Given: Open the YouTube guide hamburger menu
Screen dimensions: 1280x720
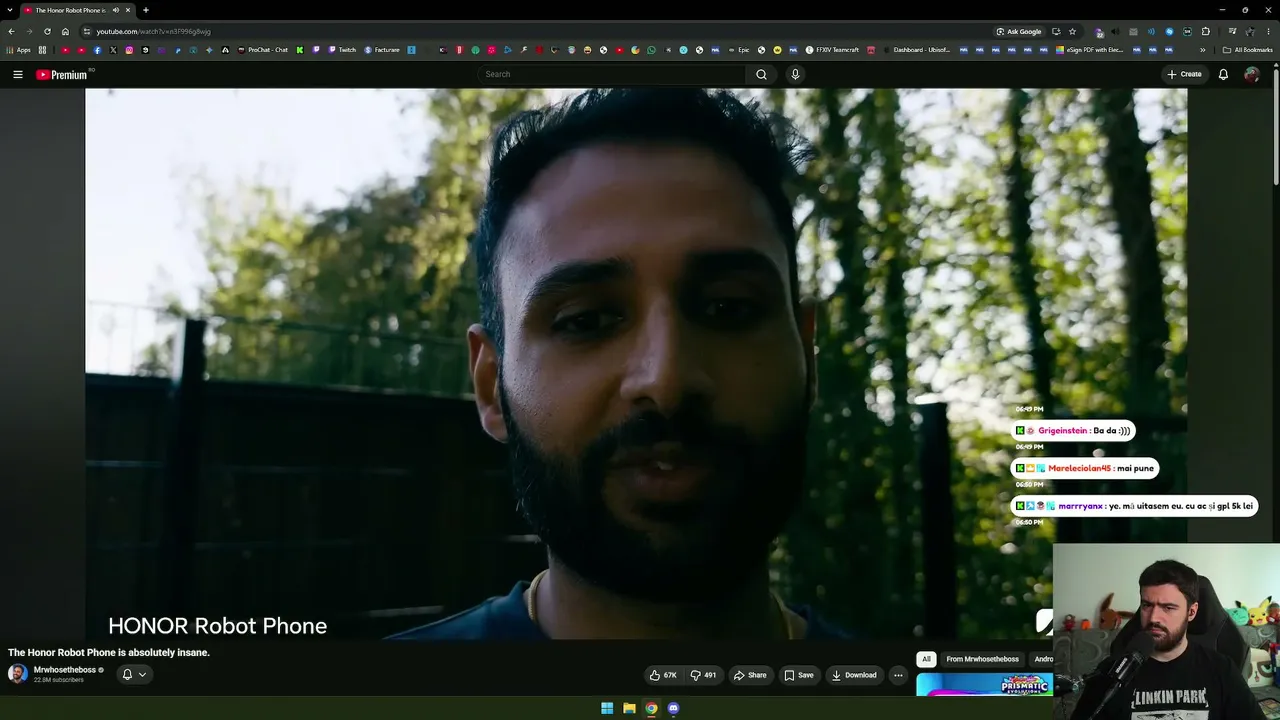Looking at the screenshot, I should [18, 74].
